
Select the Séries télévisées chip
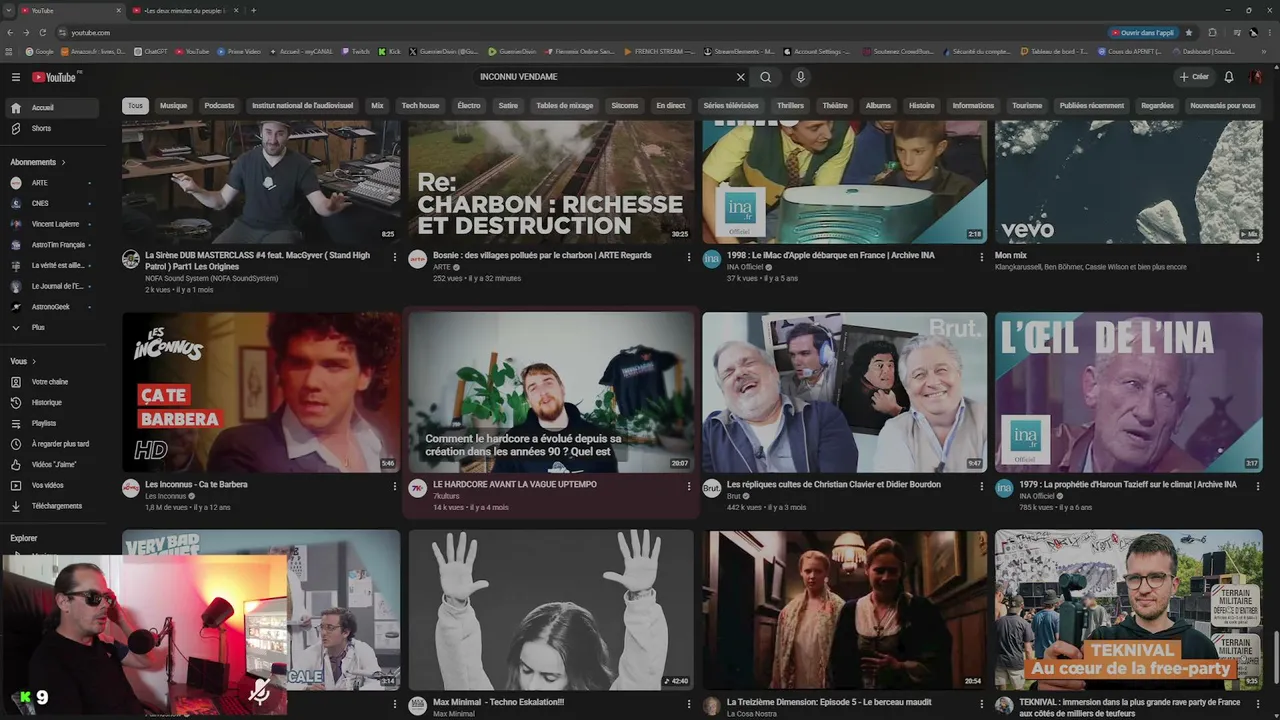[x=730, y=105]
